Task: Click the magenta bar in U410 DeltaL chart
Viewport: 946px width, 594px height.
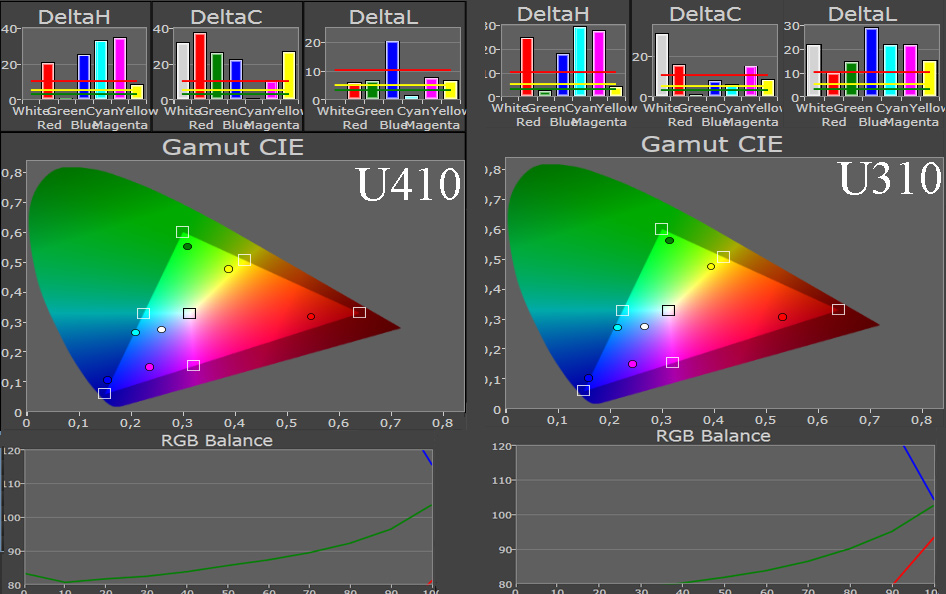Action: (x=431, y=89)
